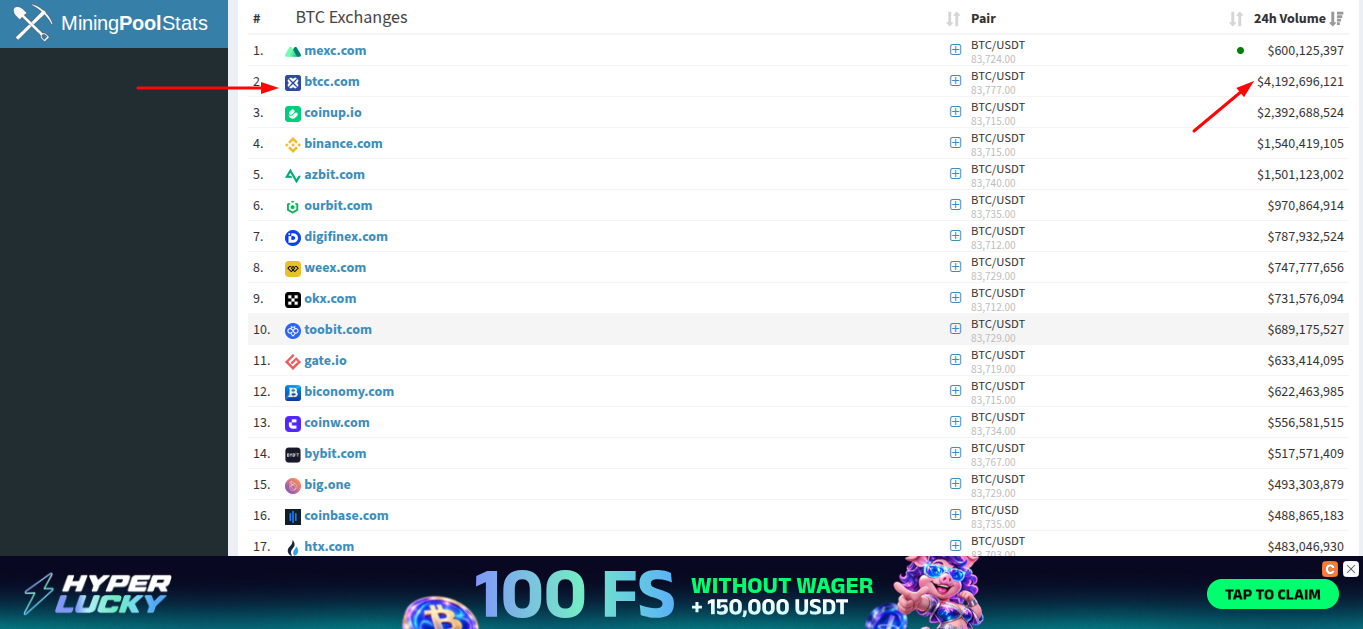Click the big.one logo icon

[293, 485]
